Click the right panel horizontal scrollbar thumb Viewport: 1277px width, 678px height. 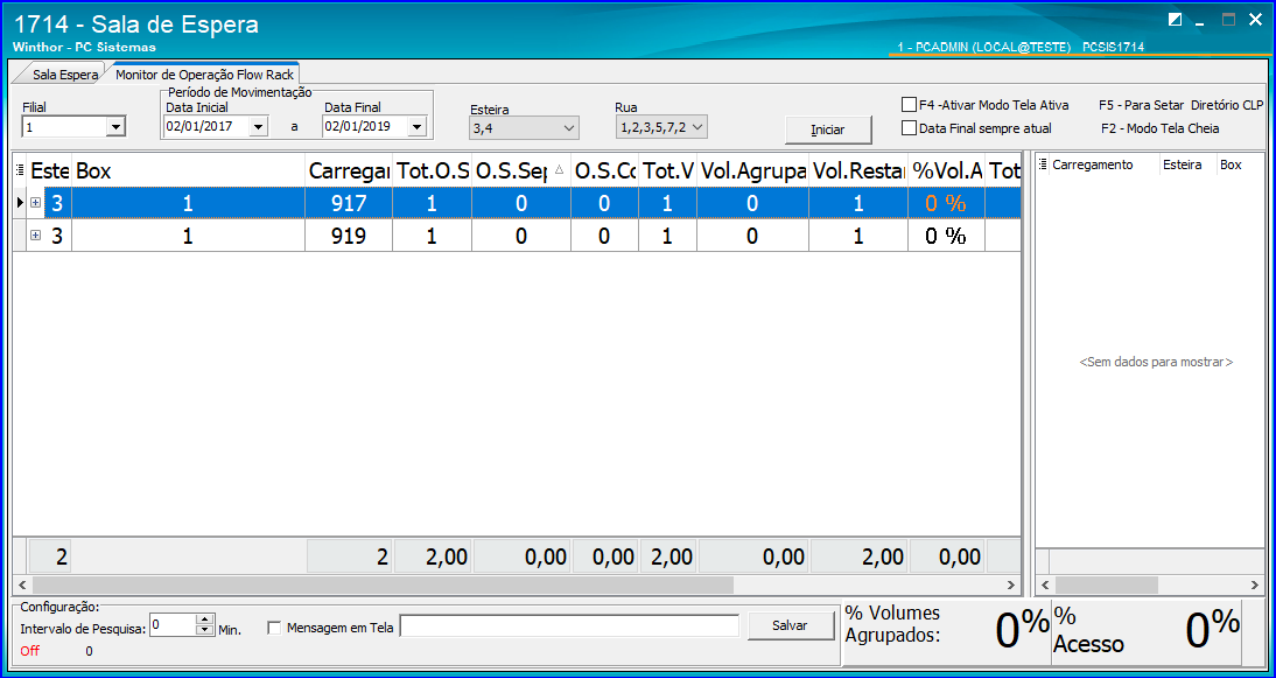click(x=1105, y=584)
